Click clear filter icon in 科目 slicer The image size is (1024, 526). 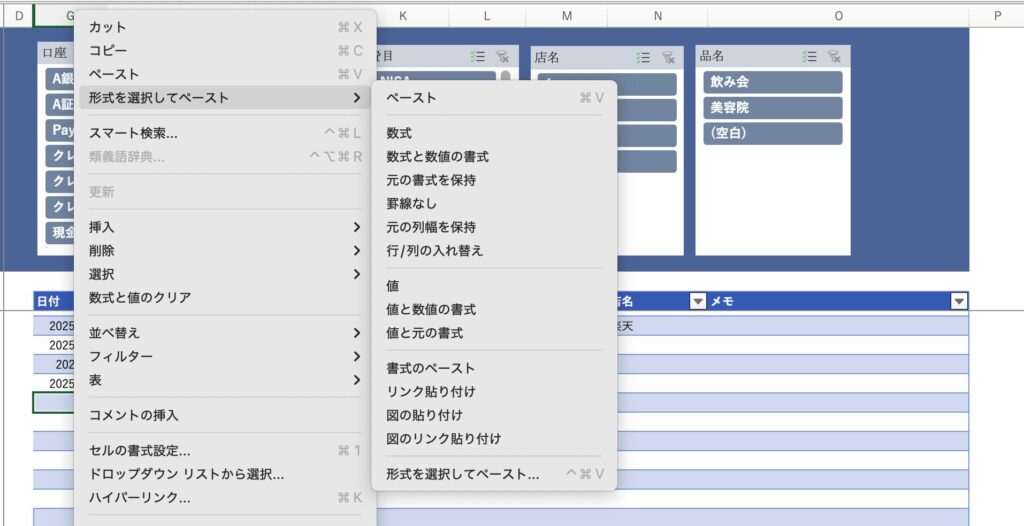tap(502, 57)
